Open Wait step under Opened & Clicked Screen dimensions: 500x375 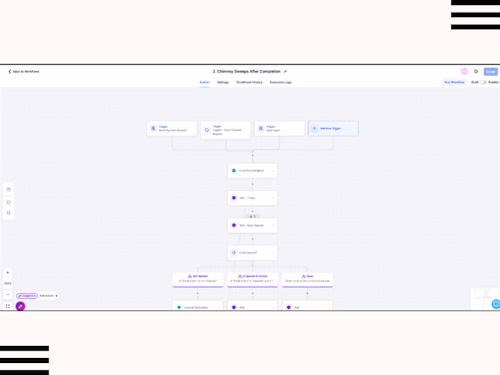click(x=252, y=306)
